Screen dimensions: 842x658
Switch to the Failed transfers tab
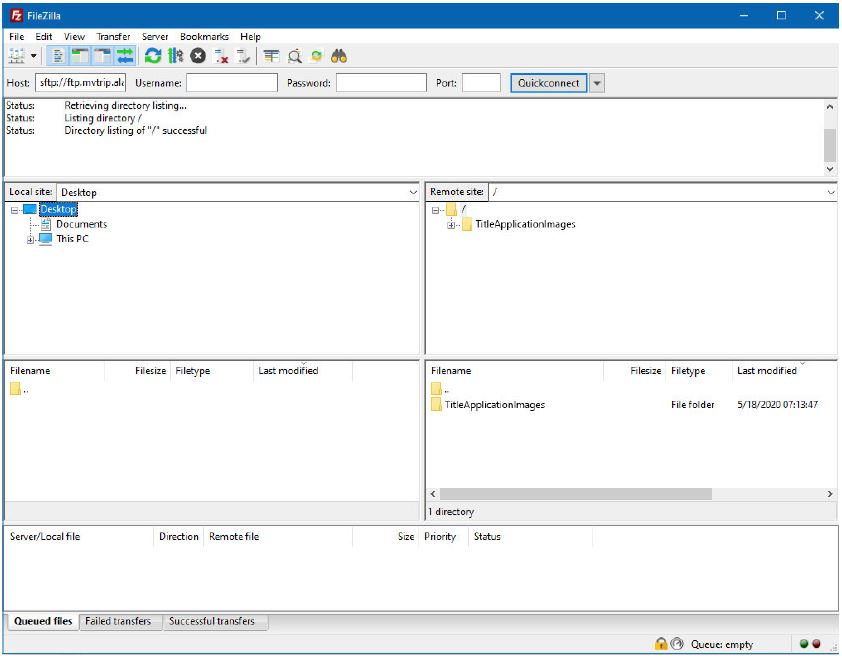[x=118, y=621]
